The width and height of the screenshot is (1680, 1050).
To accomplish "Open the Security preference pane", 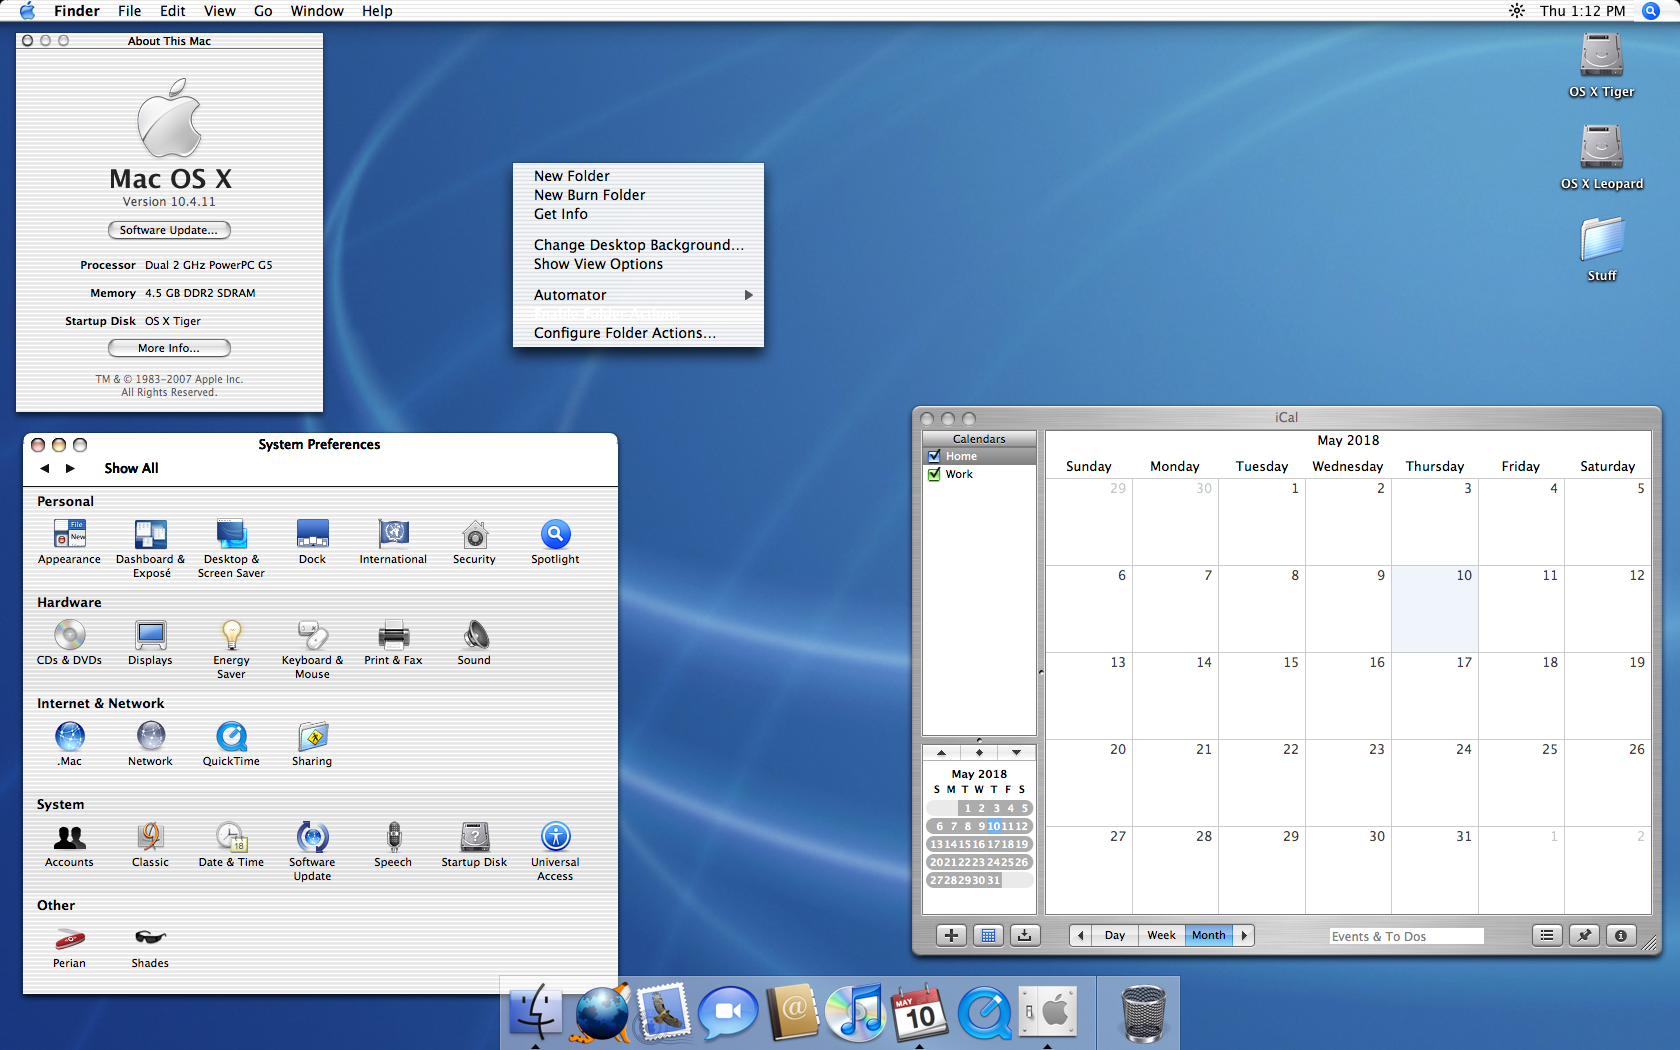I will click(474, 542).
